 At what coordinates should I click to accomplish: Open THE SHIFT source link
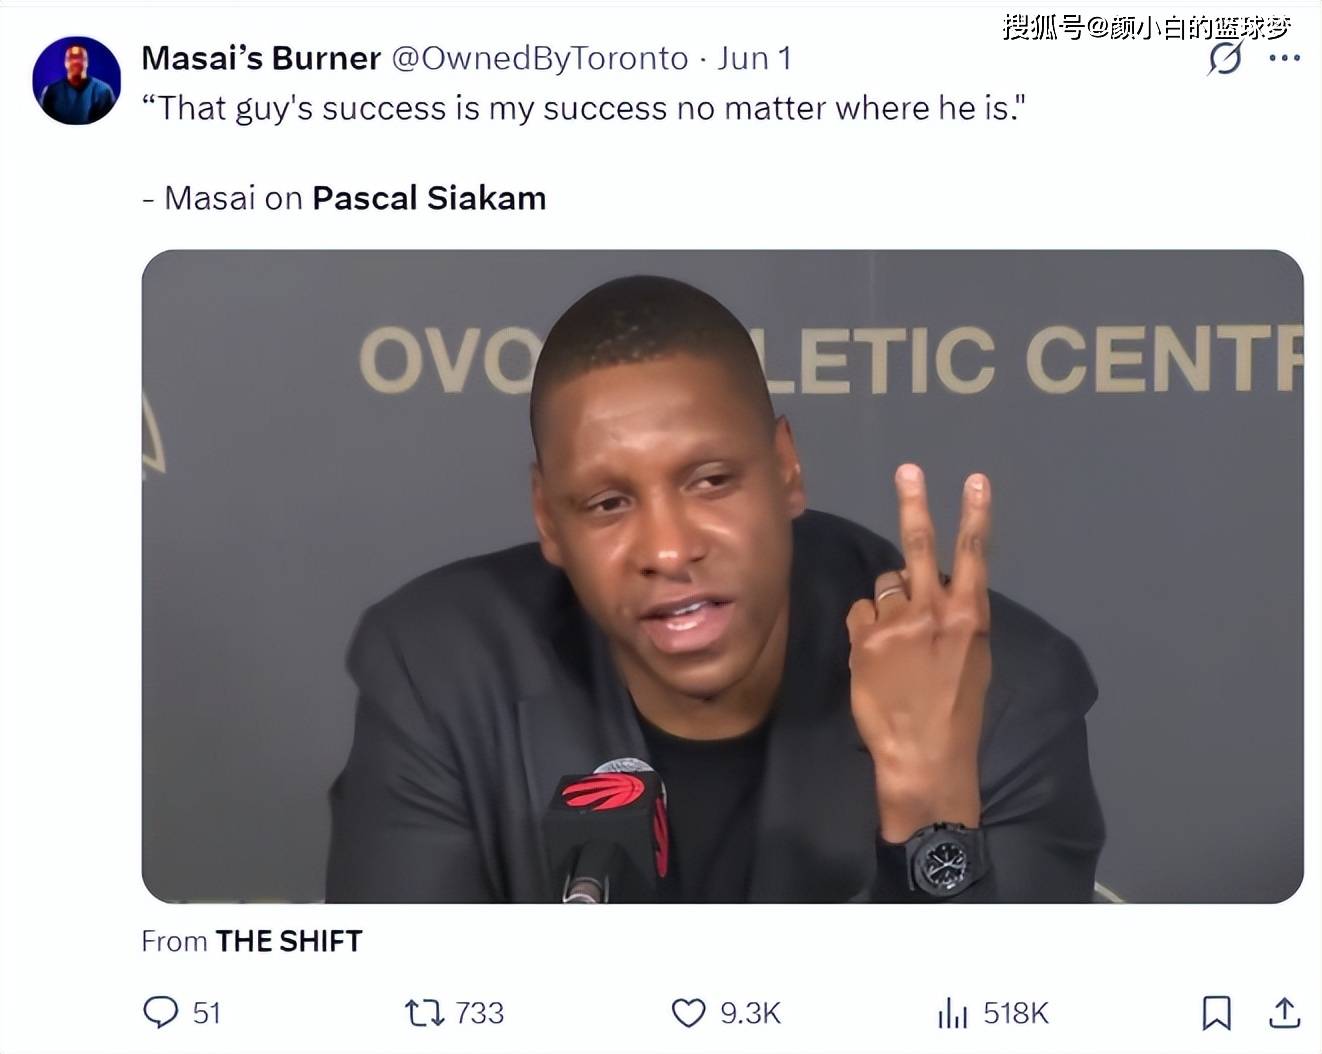pos(289,941)
